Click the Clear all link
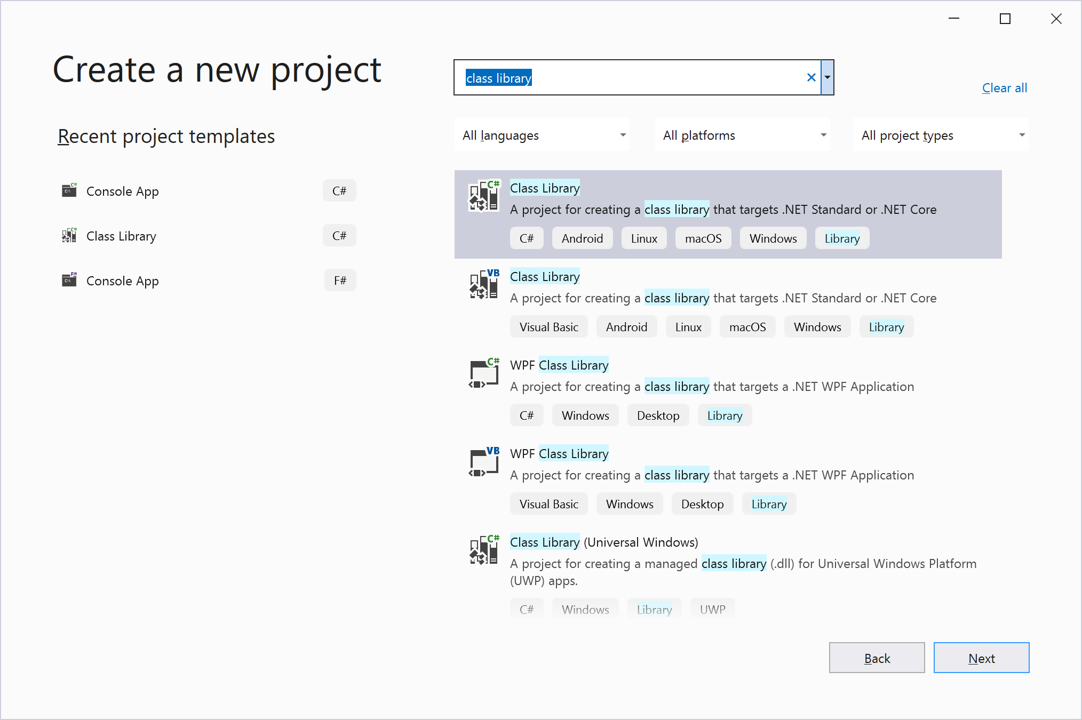 coord(1004,88)
